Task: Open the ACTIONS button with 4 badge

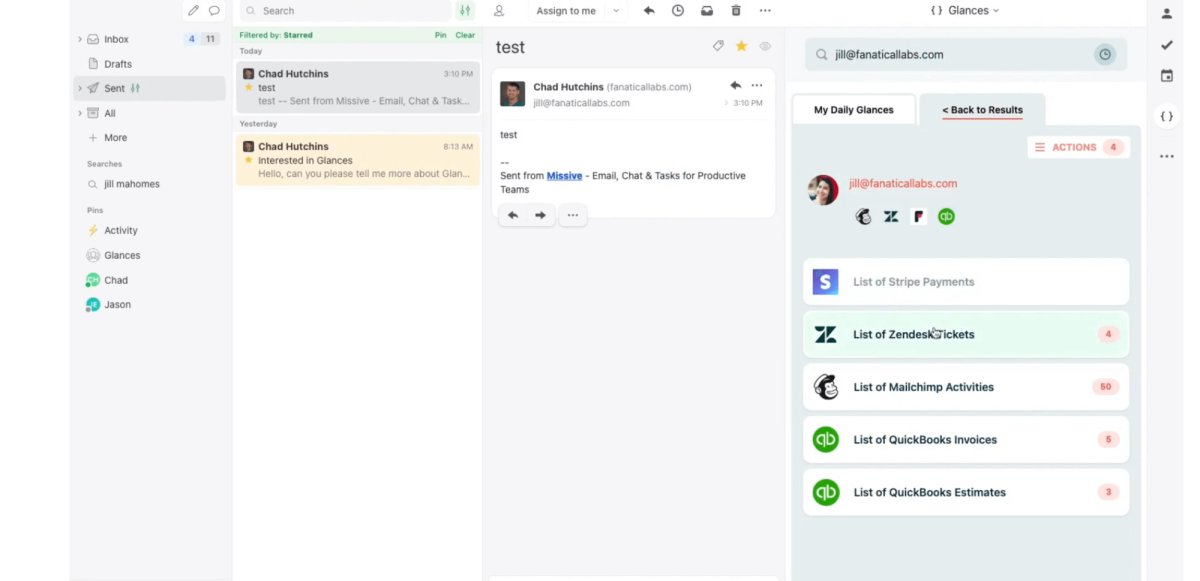Action: tap(1078, 147)
